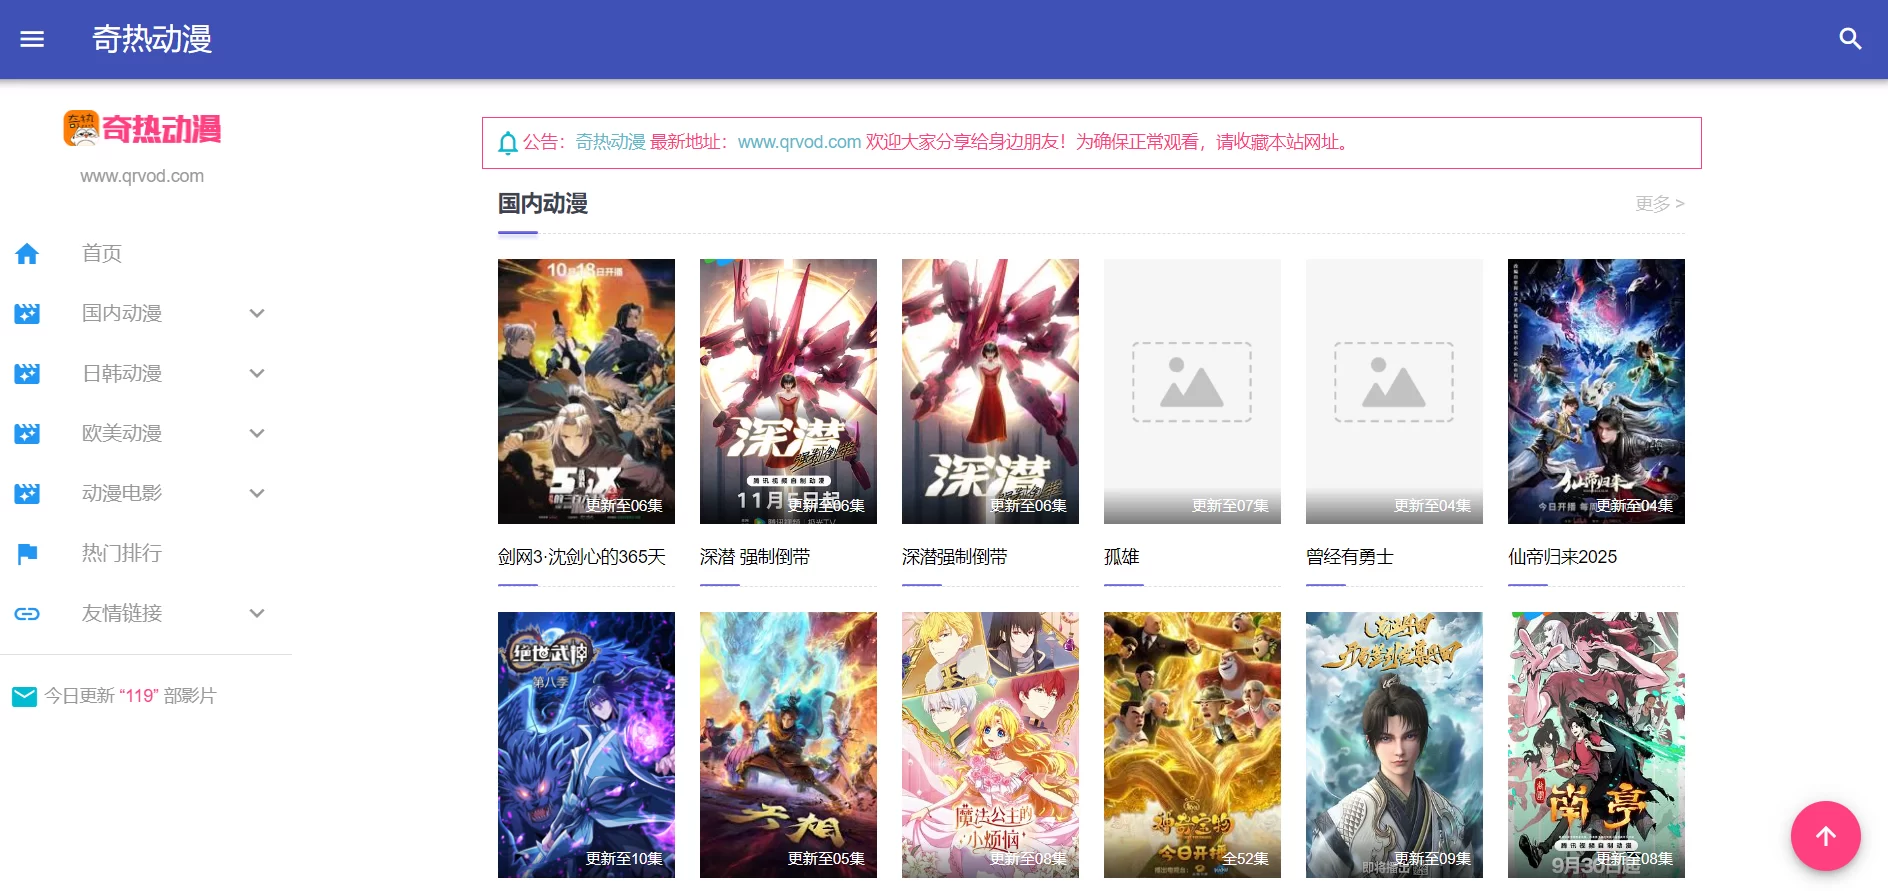
Task: Select 欧美动漫 in the sidebar menu
Action: click(x=122, y=433)
